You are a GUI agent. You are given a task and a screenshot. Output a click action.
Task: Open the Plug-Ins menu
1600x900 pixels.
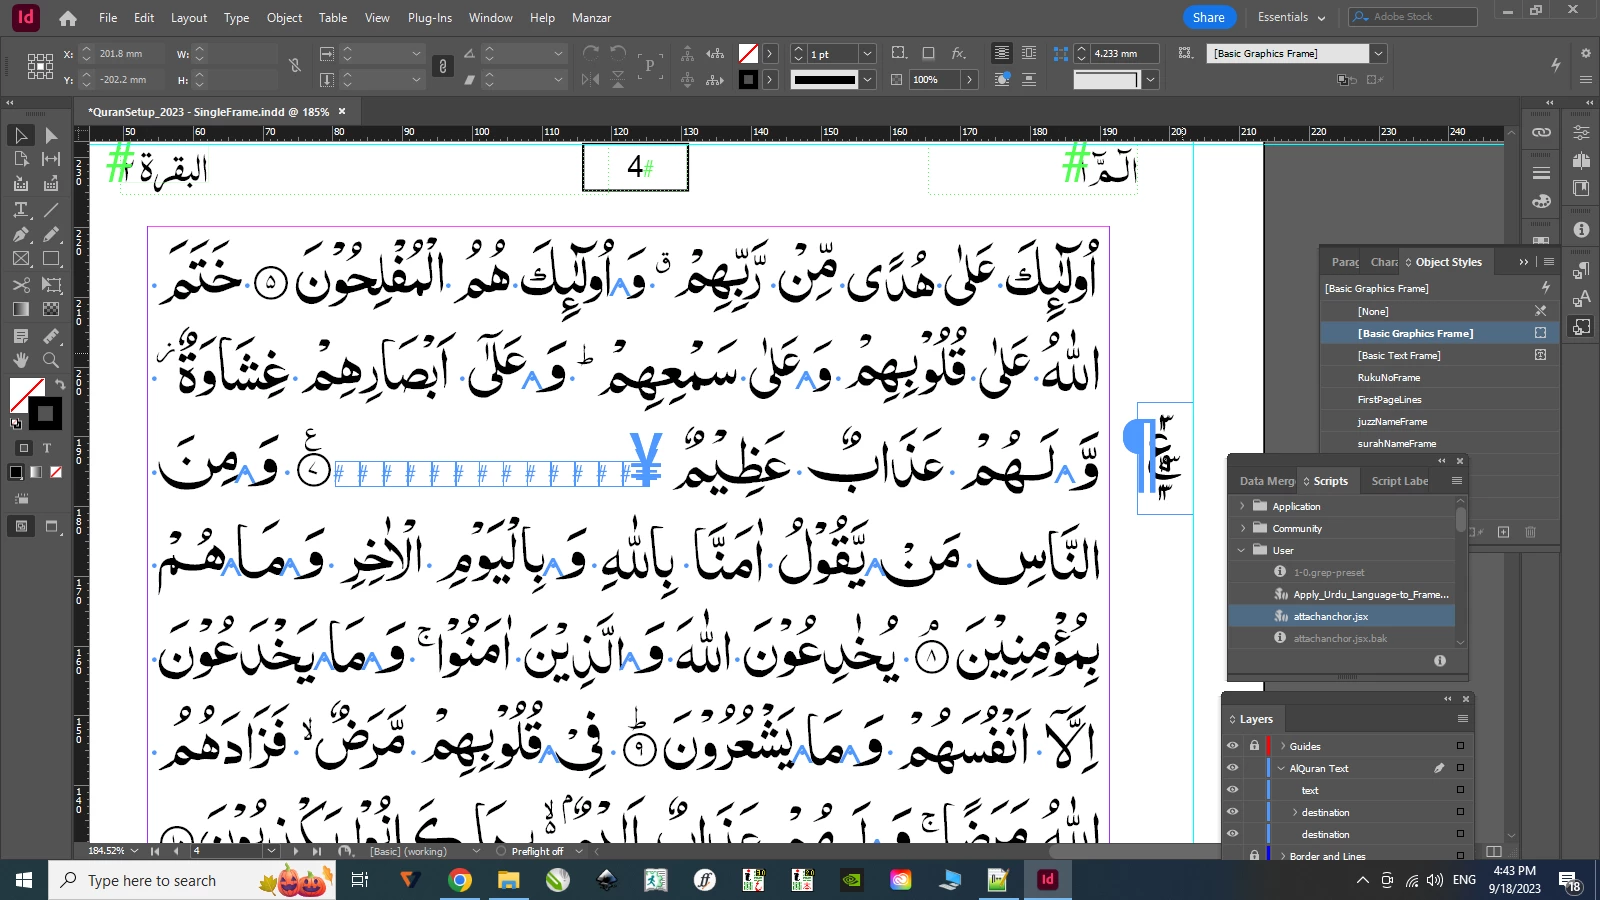[x=430, y=18]
